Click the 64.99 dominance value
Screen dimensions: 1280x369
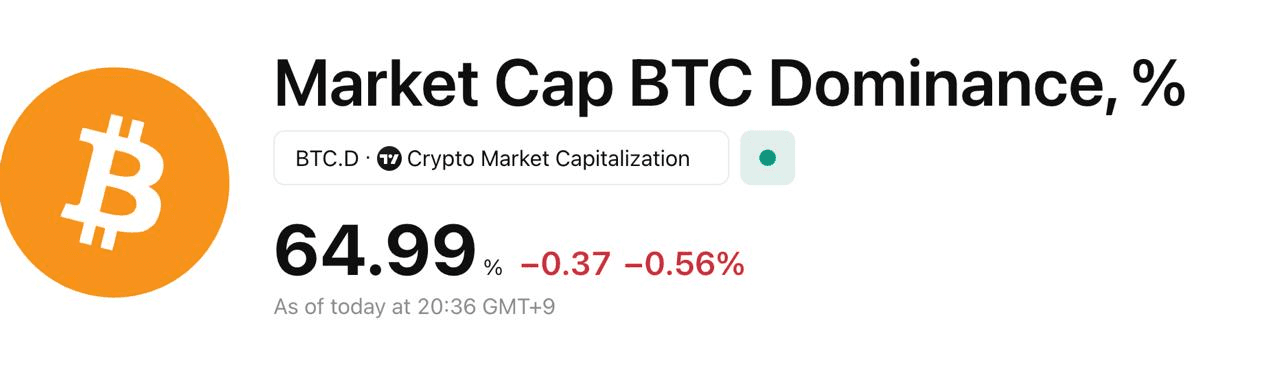[x=375, y=251]
